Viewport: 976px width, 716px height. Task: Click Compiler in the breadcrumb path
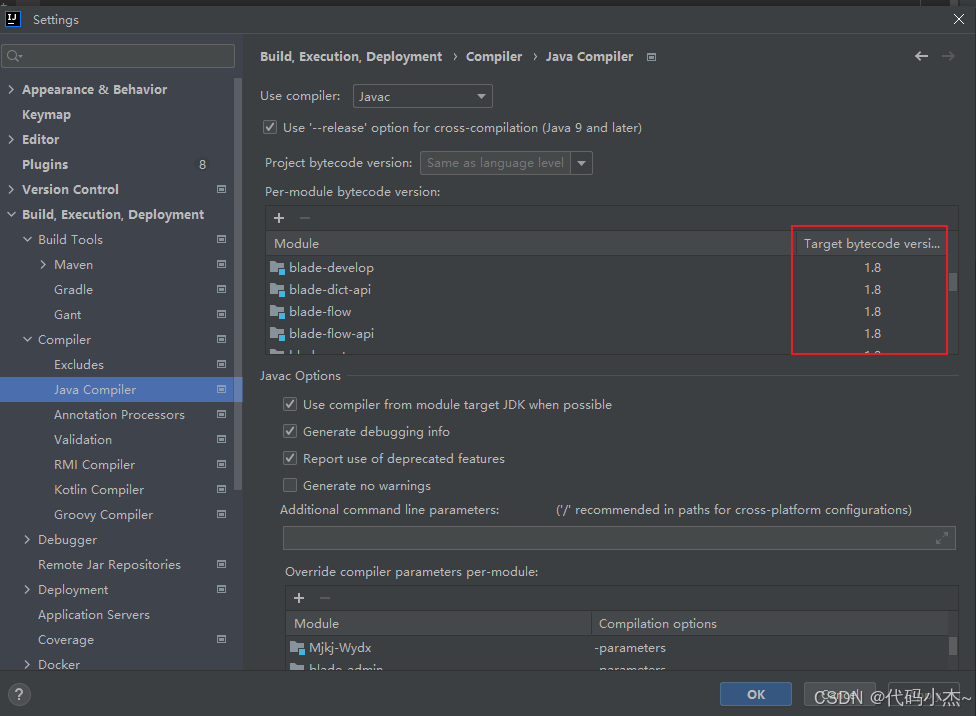(494, 57)
